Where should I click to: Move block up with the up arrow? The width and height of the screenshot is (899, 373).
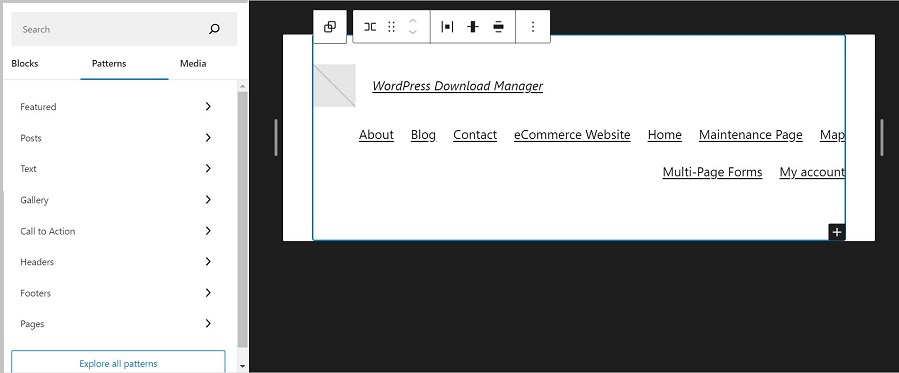pyautogui.click(x=412, y=21)
